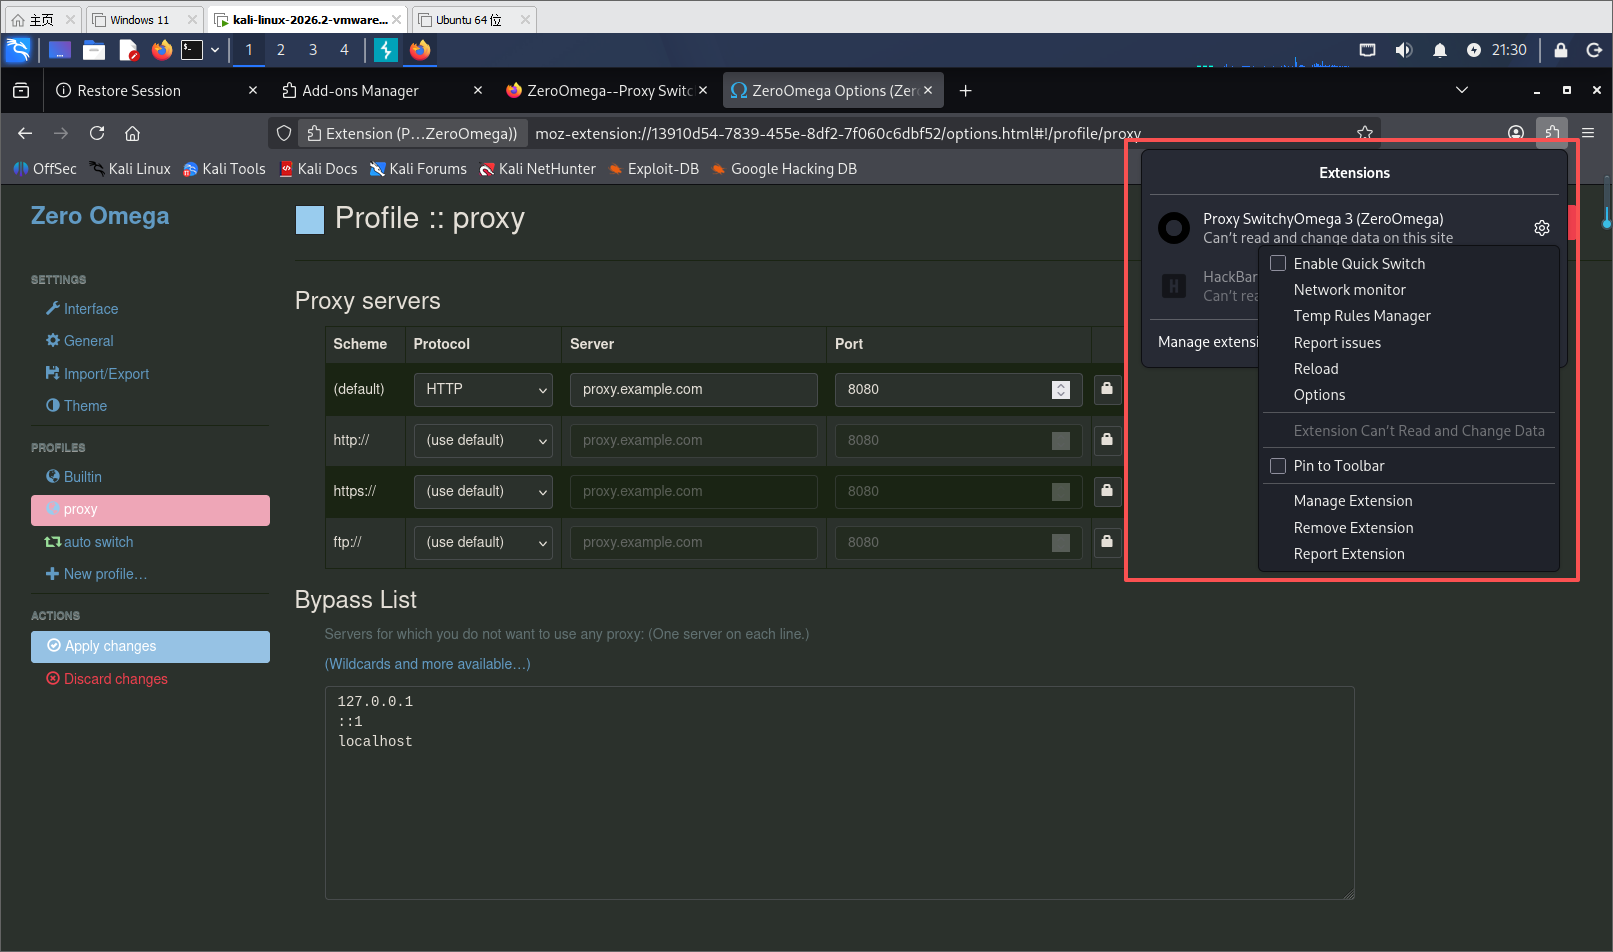Viewport: 1613px width, 952px height.
Task: Expand http:// protocol use default dropdown
Action: click(x=483, y=440)
